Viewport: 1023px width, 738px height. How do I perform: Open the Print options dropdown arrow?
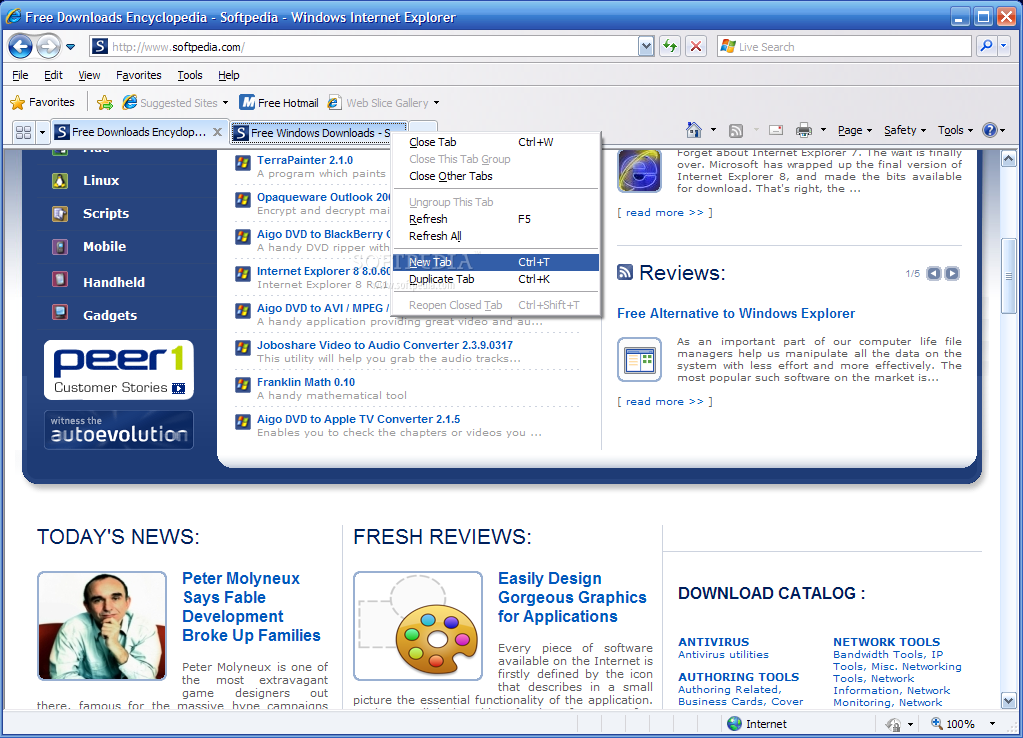823,130
